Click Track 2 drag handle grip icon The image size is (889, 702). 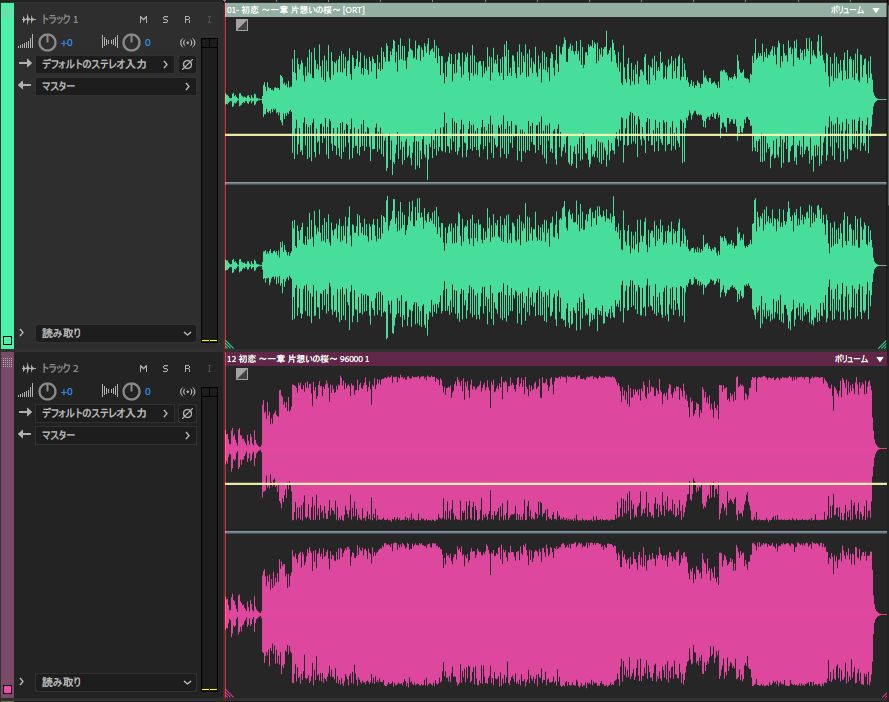[x=7, y=362]
